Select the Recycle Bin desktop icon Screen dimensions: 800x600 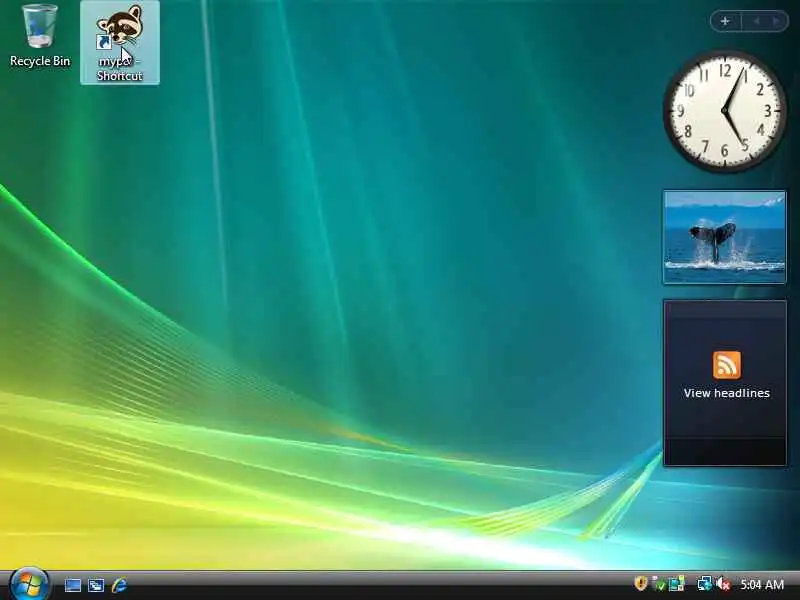coord(40,36)
